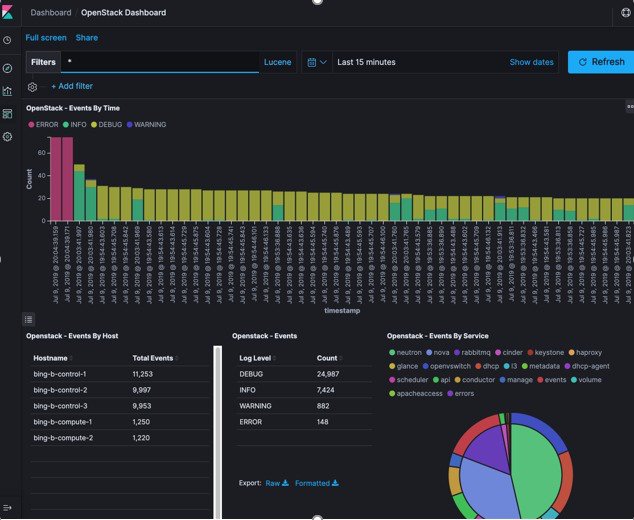Click the Share link
Viewport: 634px width, 520px height.
click(x=87, y=38)
